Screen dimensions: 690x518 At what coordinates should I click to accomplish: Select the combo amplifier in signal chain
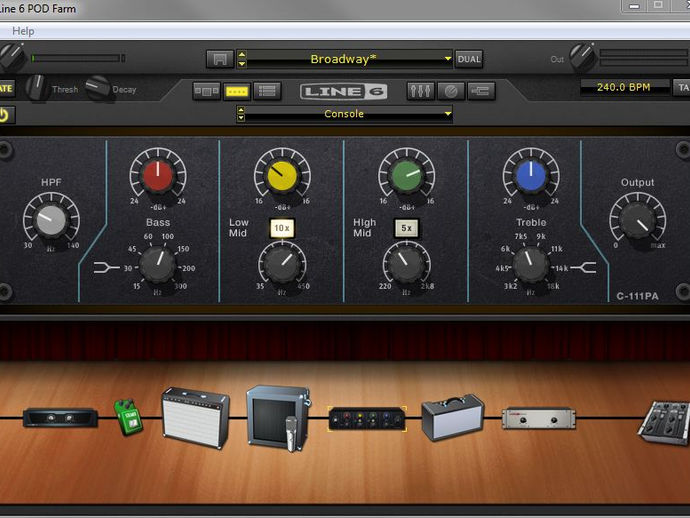point(195,418)
